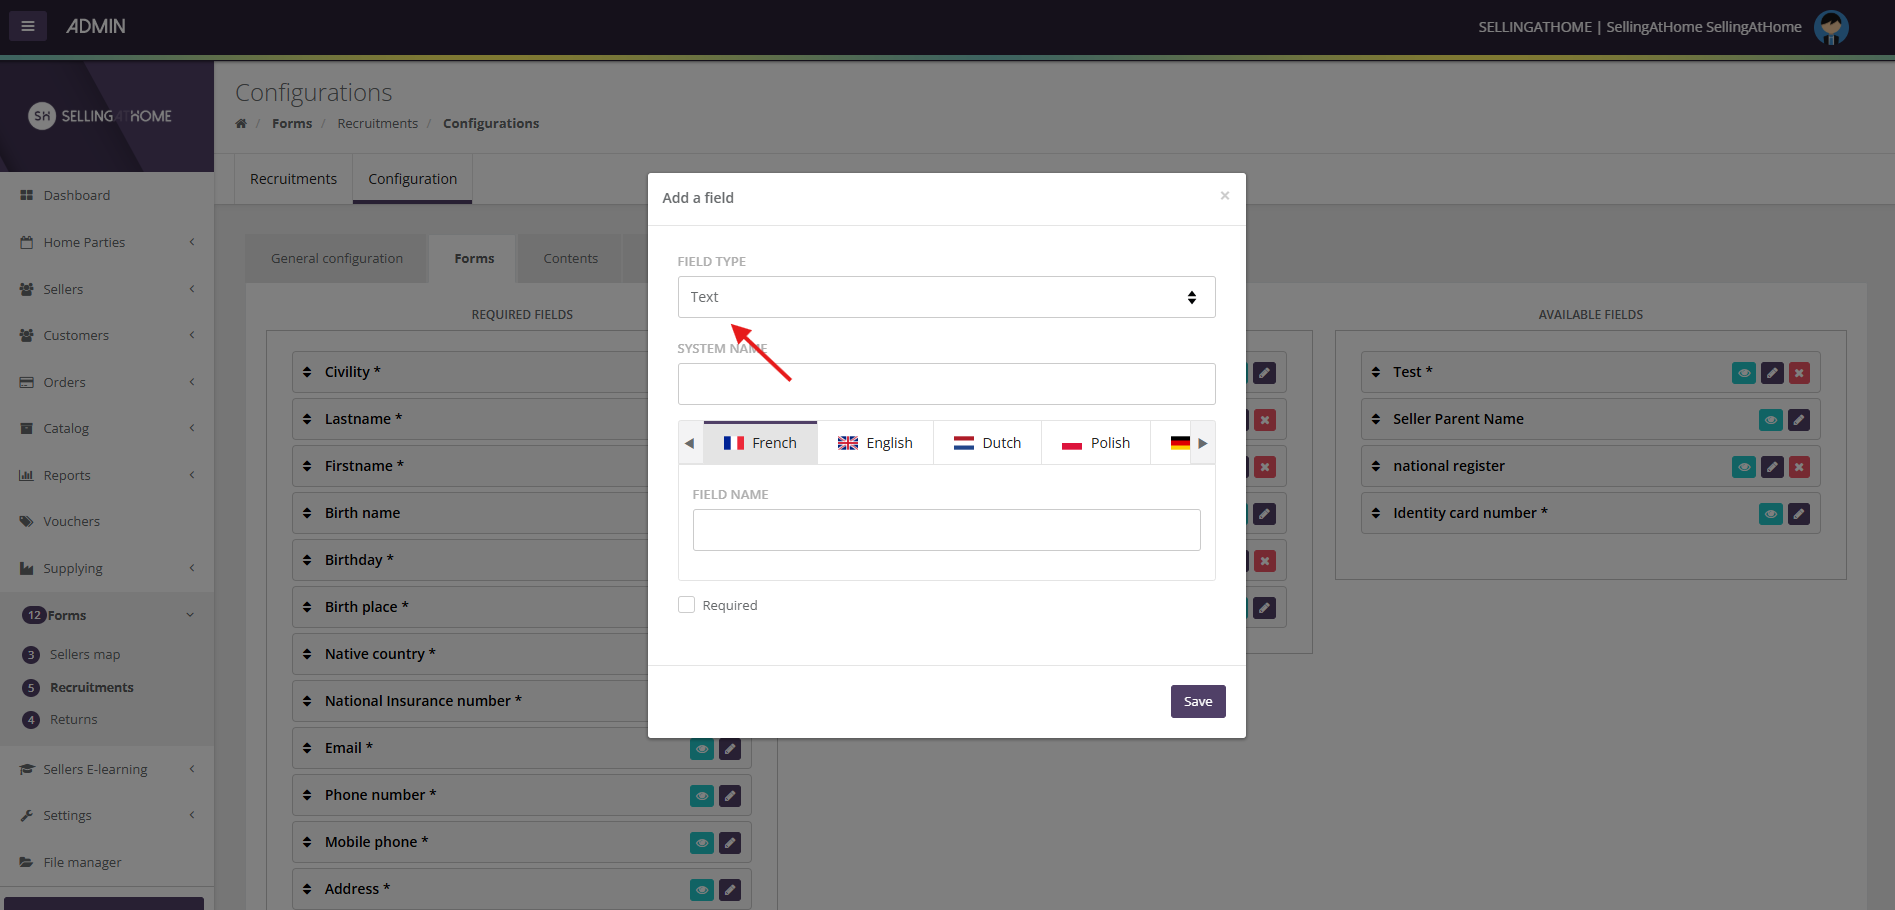Open Sellers map link in sidebar
Viewport: 1895px width, 910px height.
85,655
